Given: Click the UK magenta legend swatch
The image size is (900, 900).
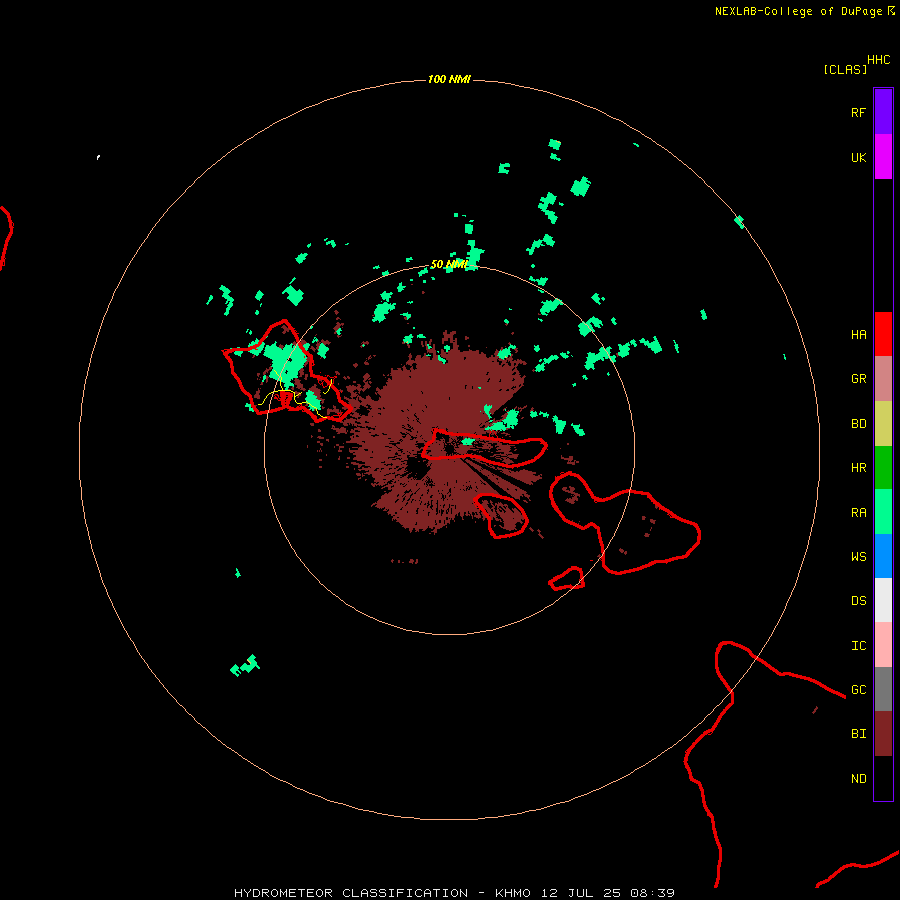Looking at the screenshot, I should point(883,157).
